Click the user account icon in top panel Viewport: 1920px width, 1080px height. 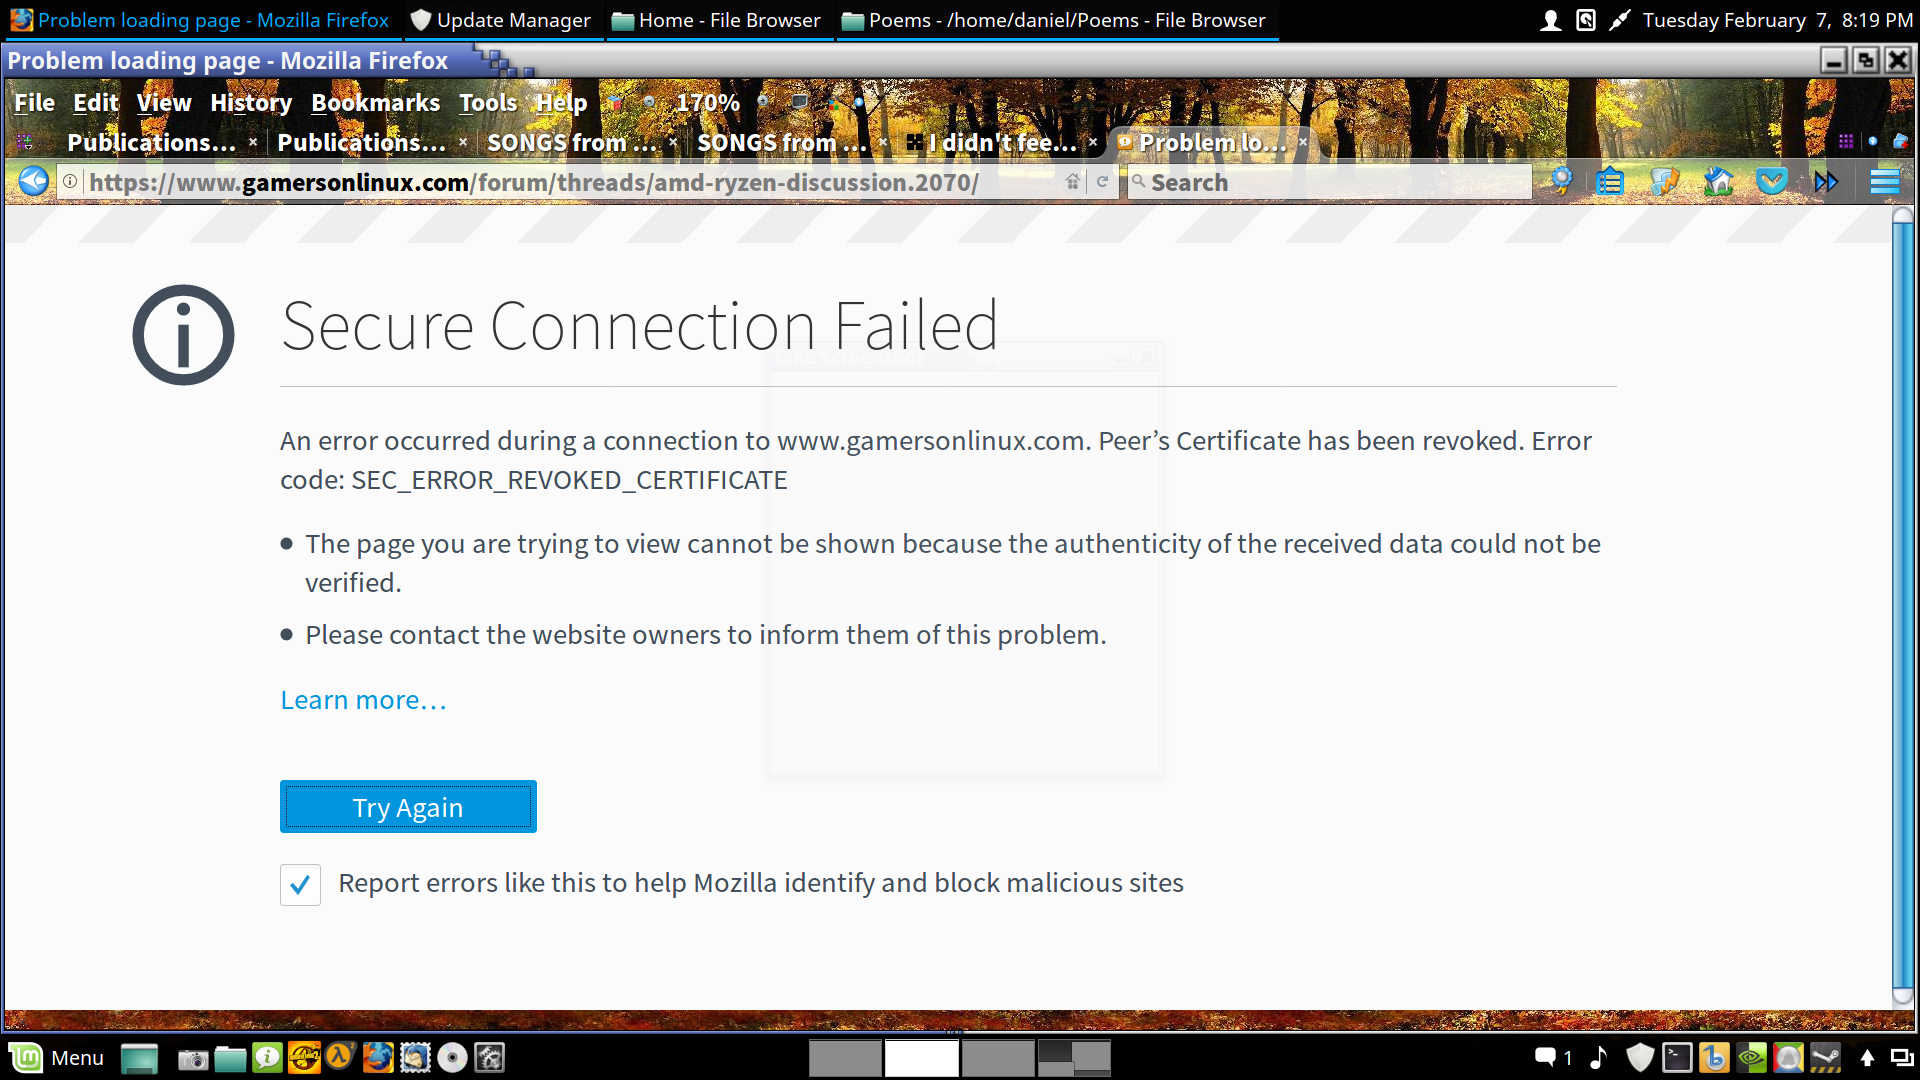(1550, 20)
